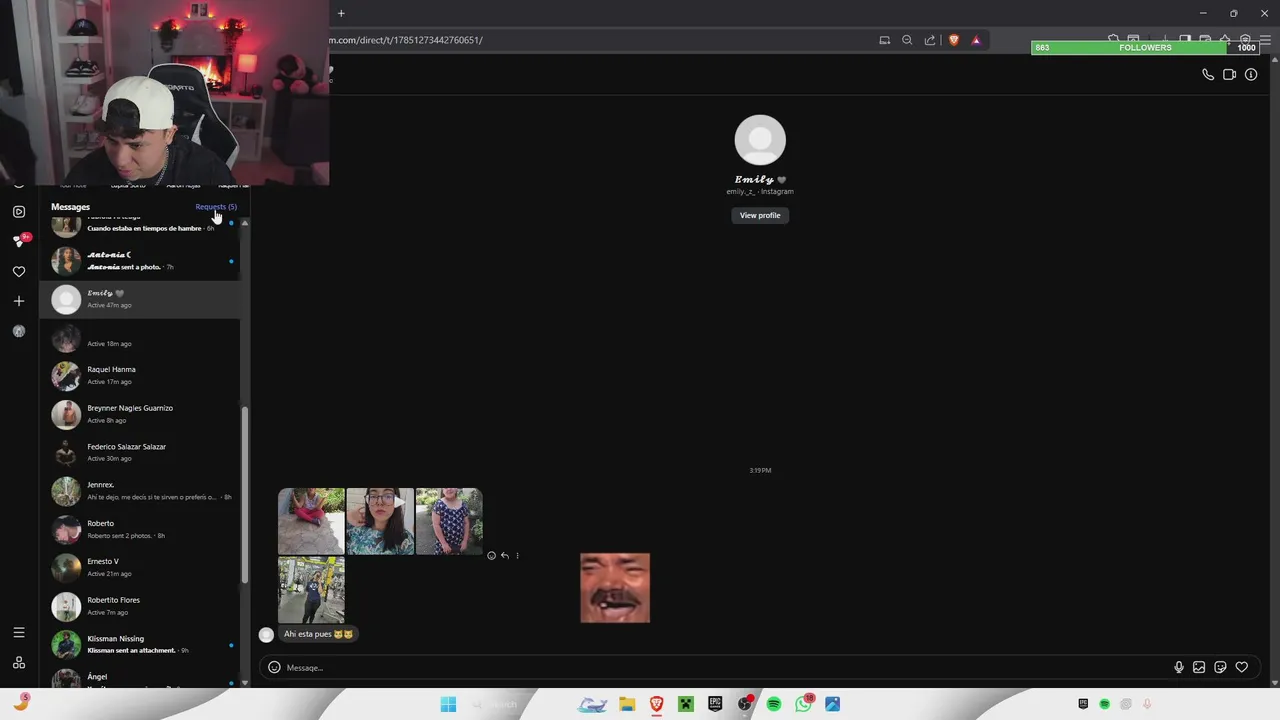1280x720 pixels.
Task: Open the Meta apps icon in sidebar
Action: pos(19,663)
